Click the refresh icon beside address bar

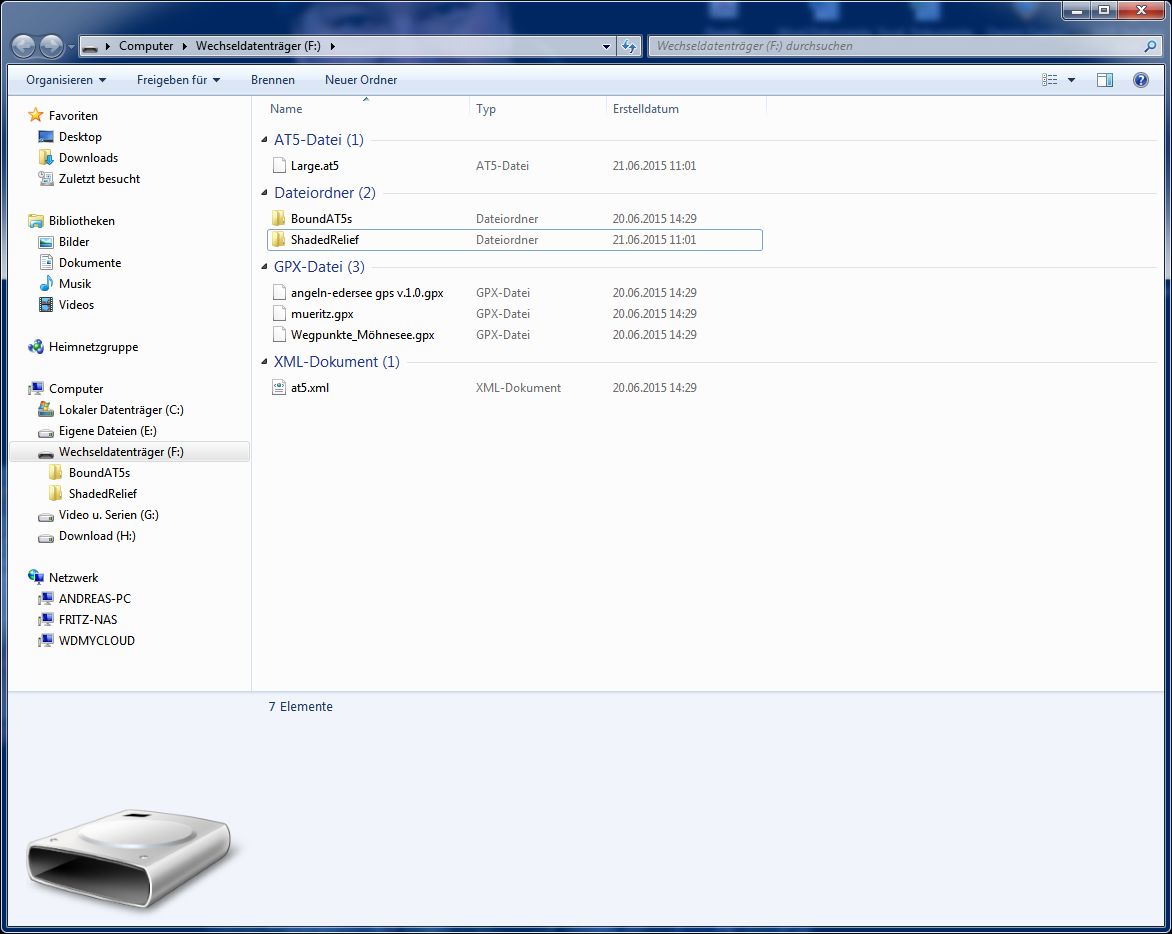pos(629,46)
